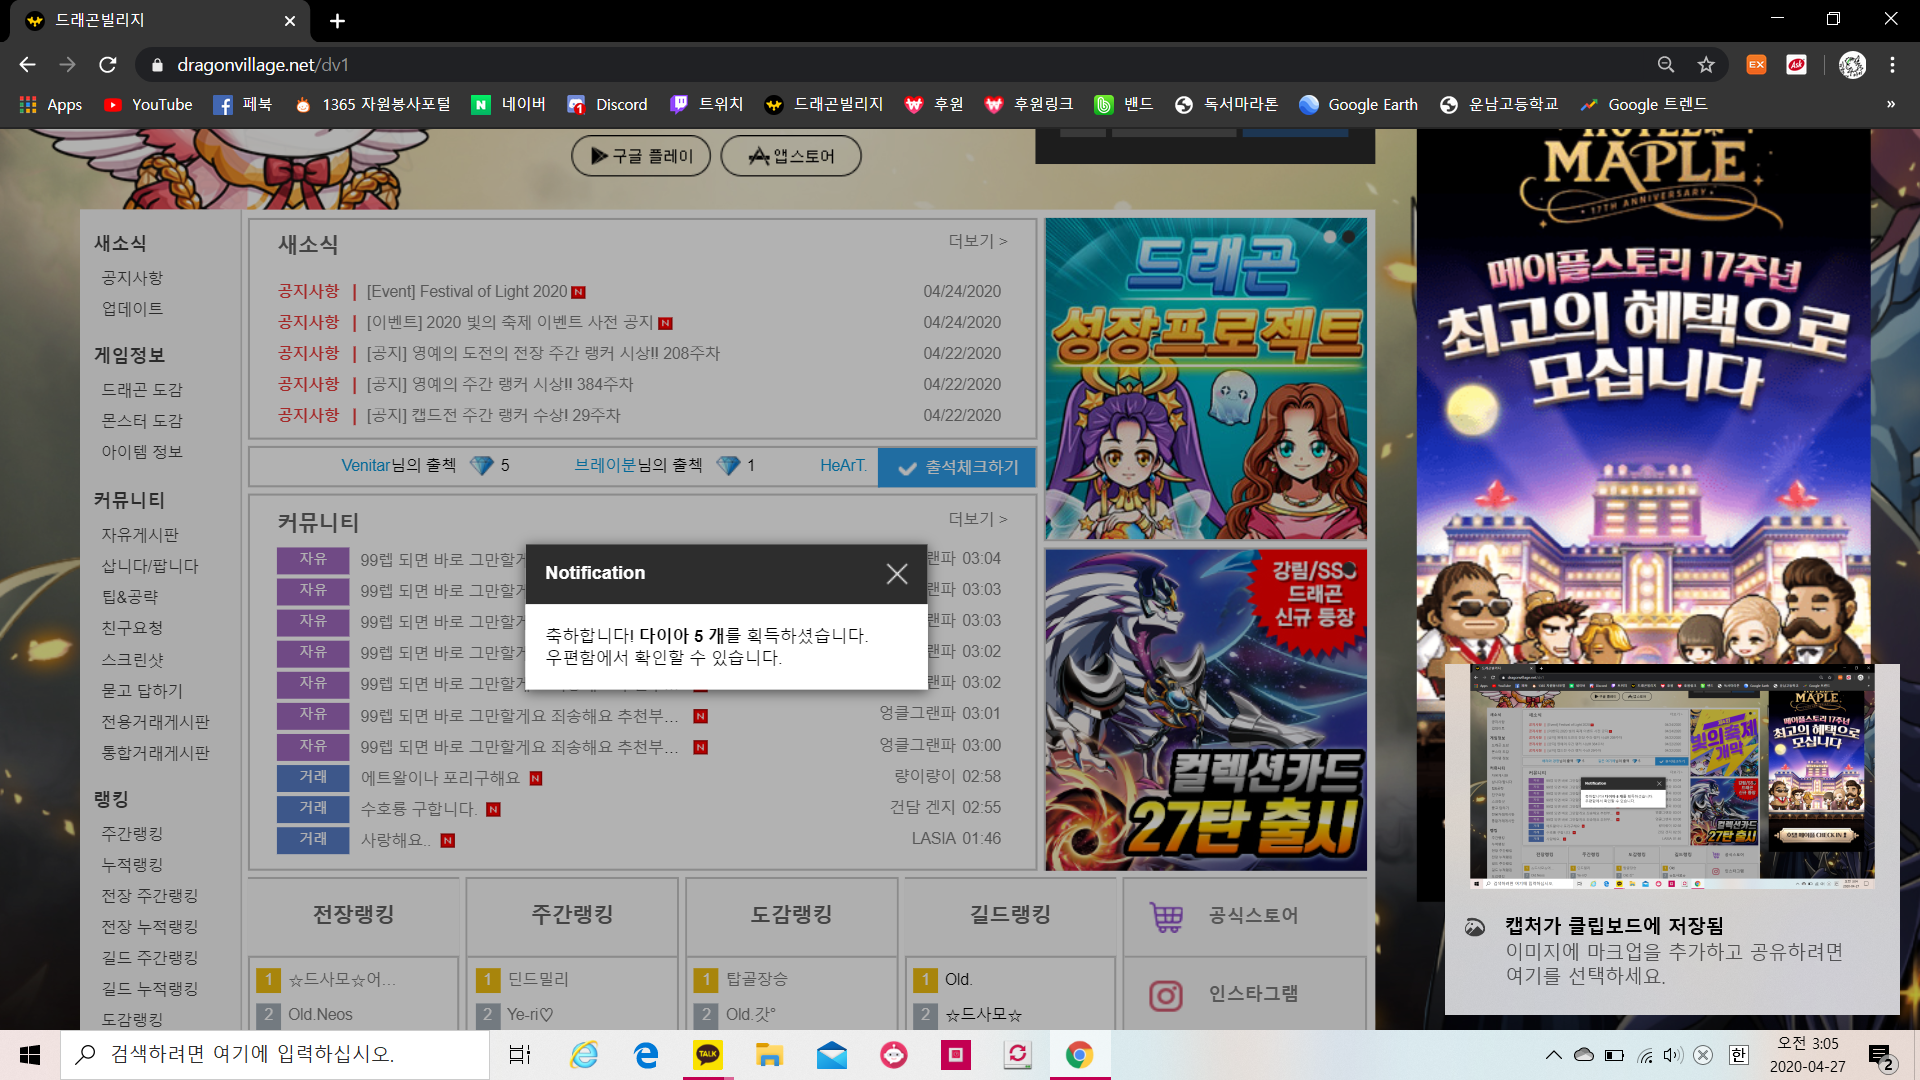Open the YouTube bookmark
Viewport: 1920px width, 1080px height.
pos(148,105)
